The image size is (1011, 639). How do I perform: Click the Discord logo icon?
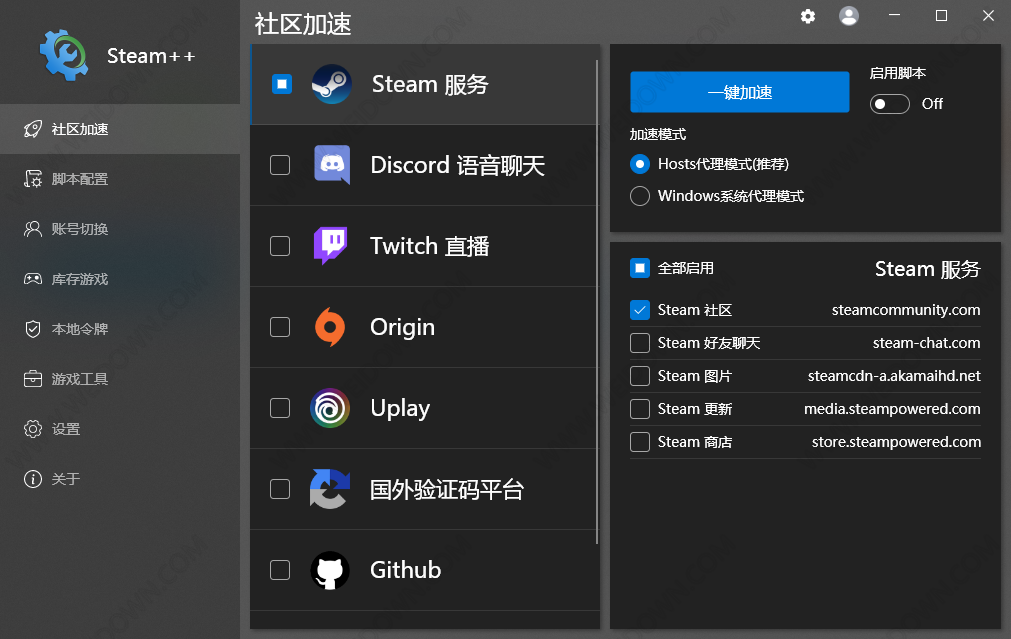pyautogui.click(x=331, y=165)
